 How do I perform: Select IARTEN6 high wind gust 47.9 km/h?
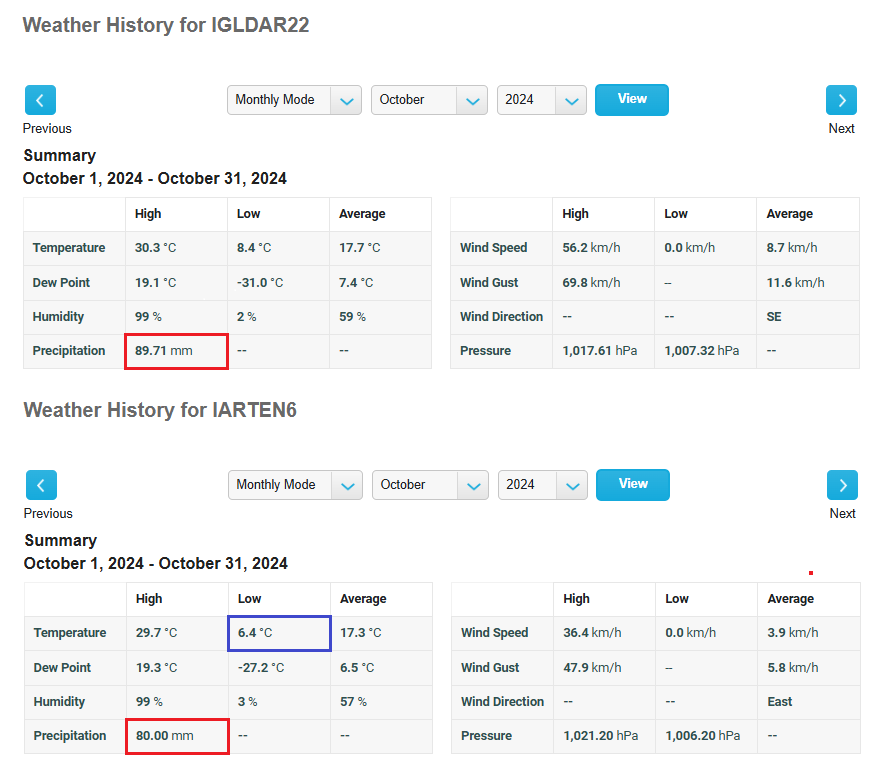pos(592,668)
